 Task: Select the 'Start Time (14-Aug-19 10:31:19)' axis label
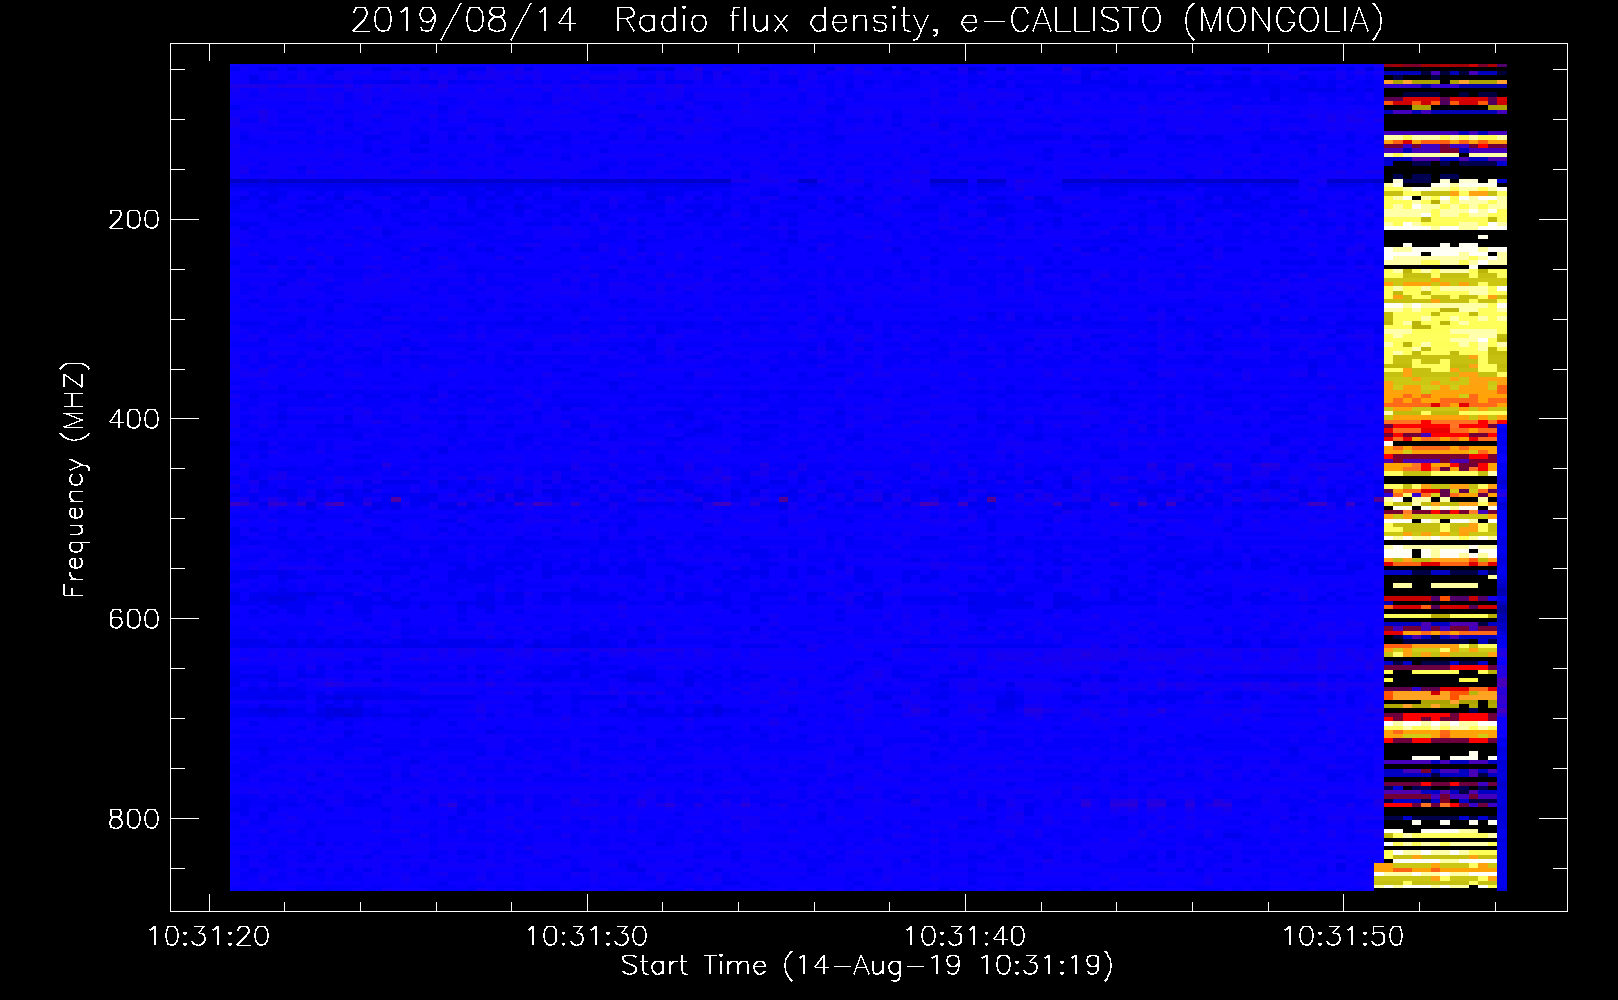tap(867, 966)
